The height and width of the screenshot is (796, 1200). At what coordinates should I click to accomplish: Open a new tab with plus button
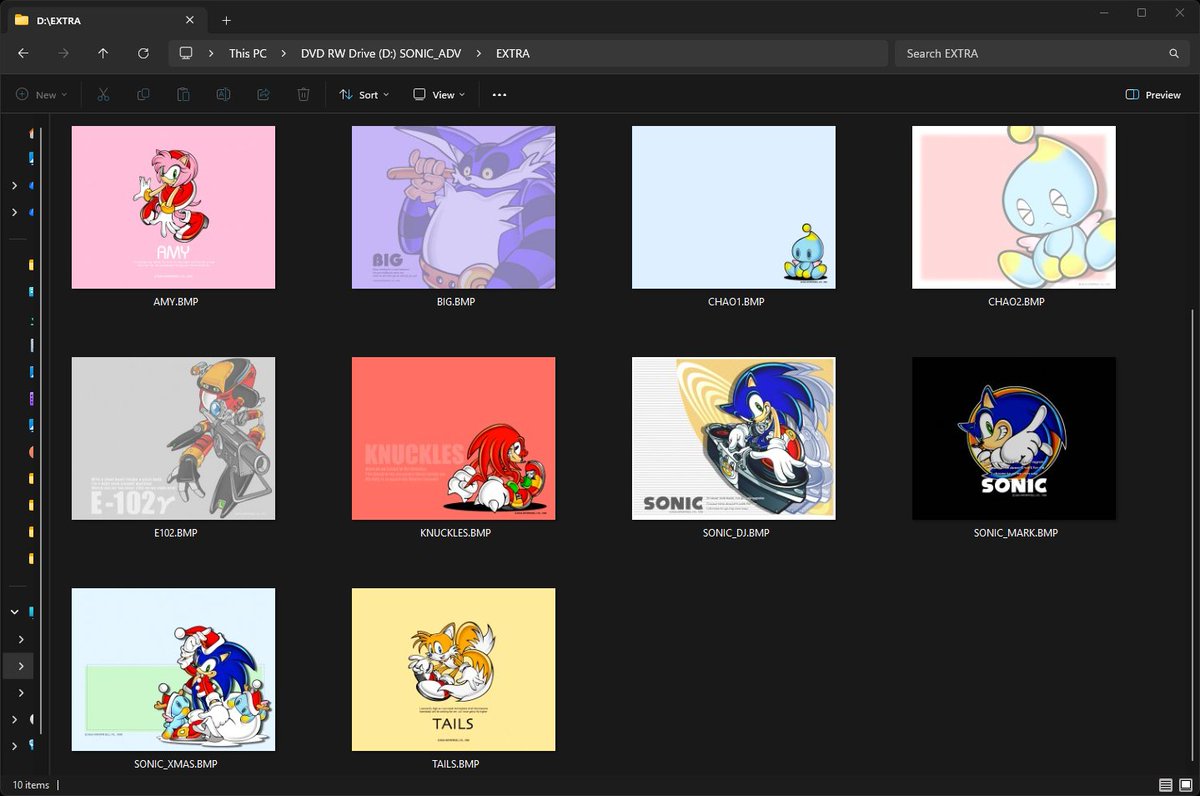[226, 20]
